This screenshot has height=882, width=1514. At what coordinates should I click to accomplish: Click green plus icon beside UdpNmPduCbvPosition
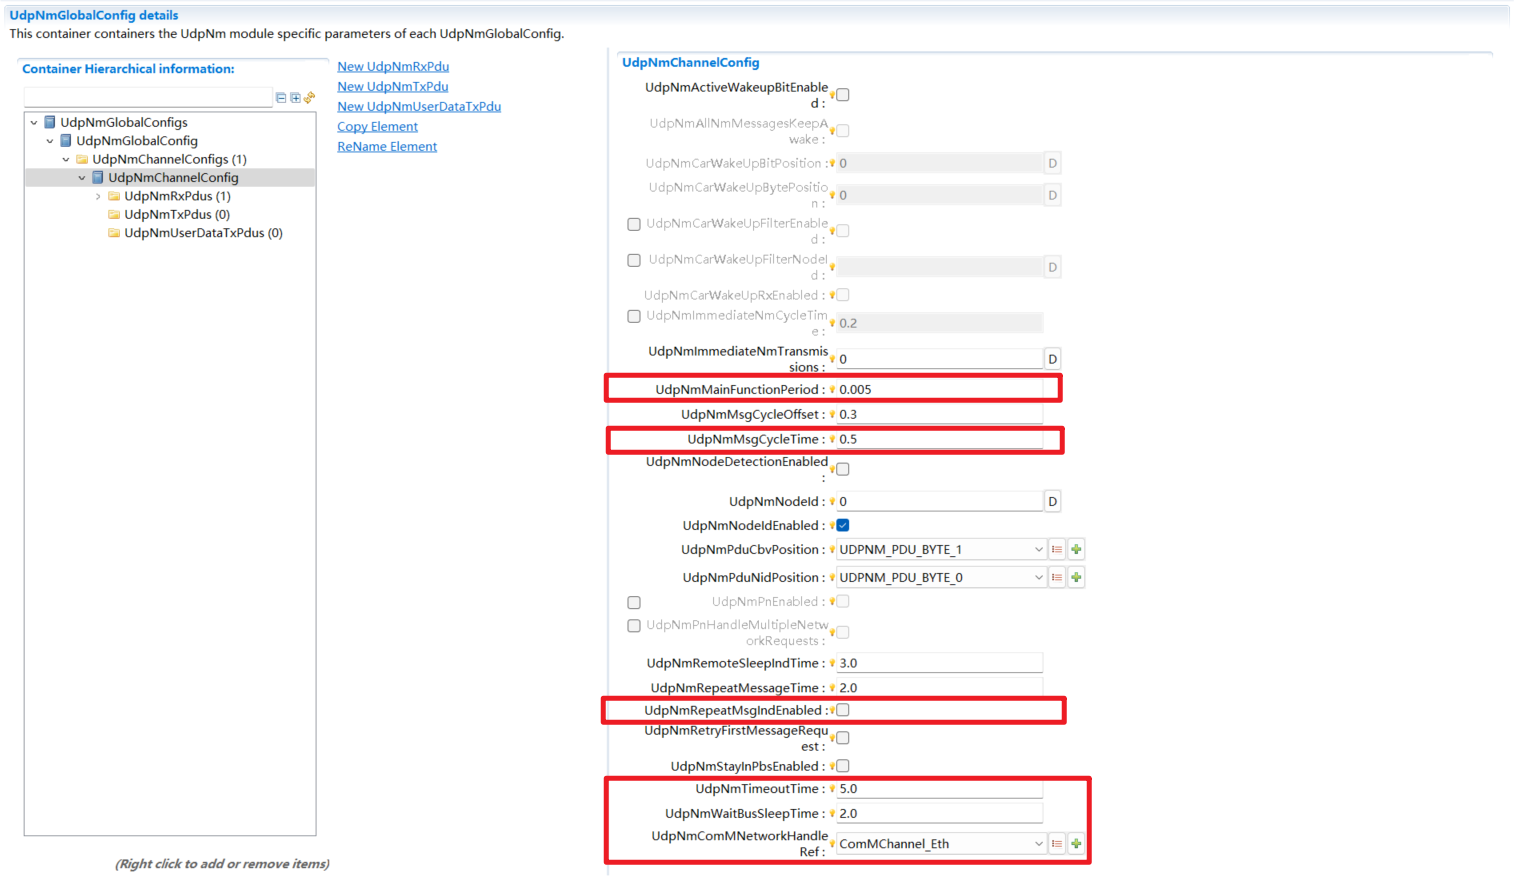click(x=1075, y=549)
